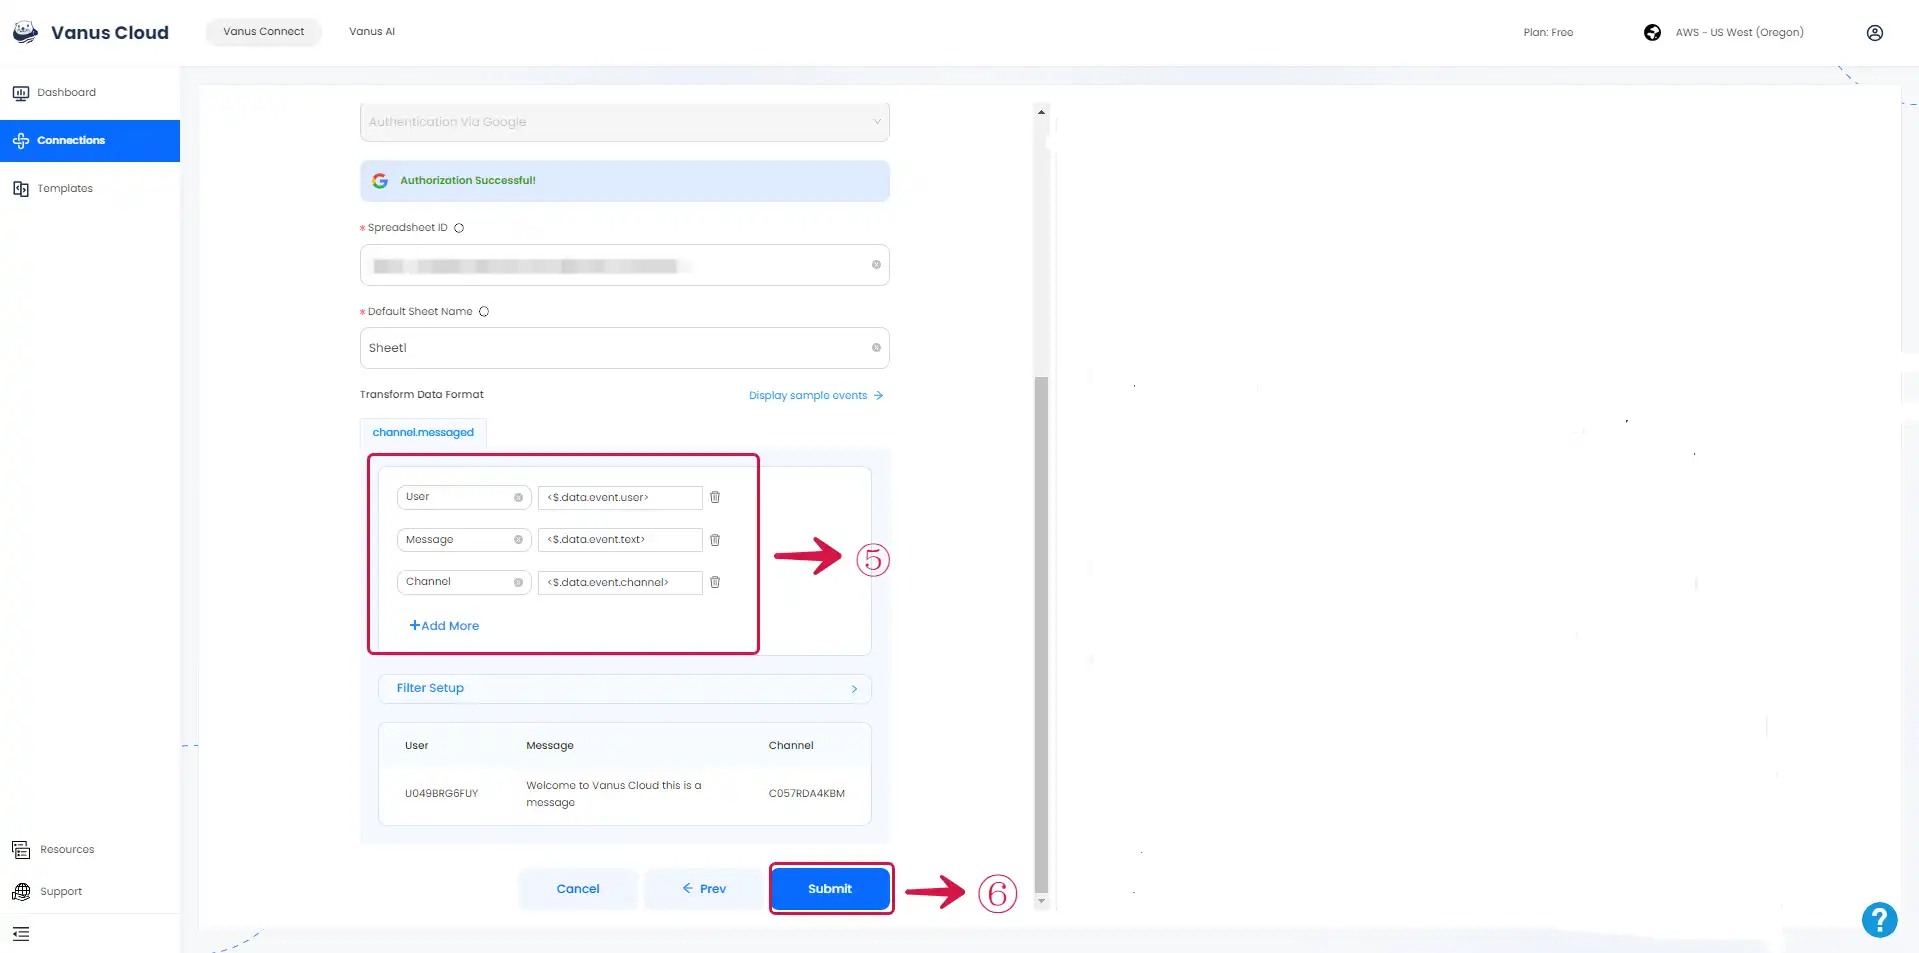Switch to the Vanus Connect tab
The width and height of the screenshot is (1919, 953).
point(263,32)
